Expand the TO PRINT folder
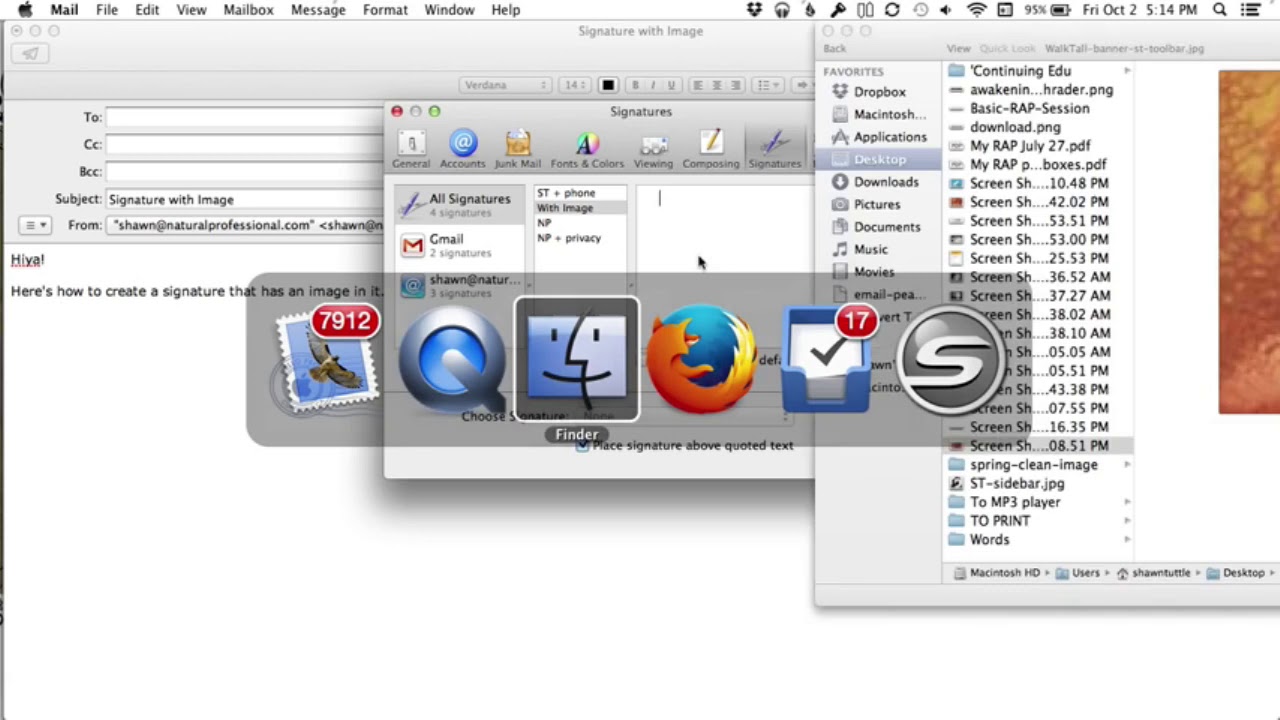 1127,521
